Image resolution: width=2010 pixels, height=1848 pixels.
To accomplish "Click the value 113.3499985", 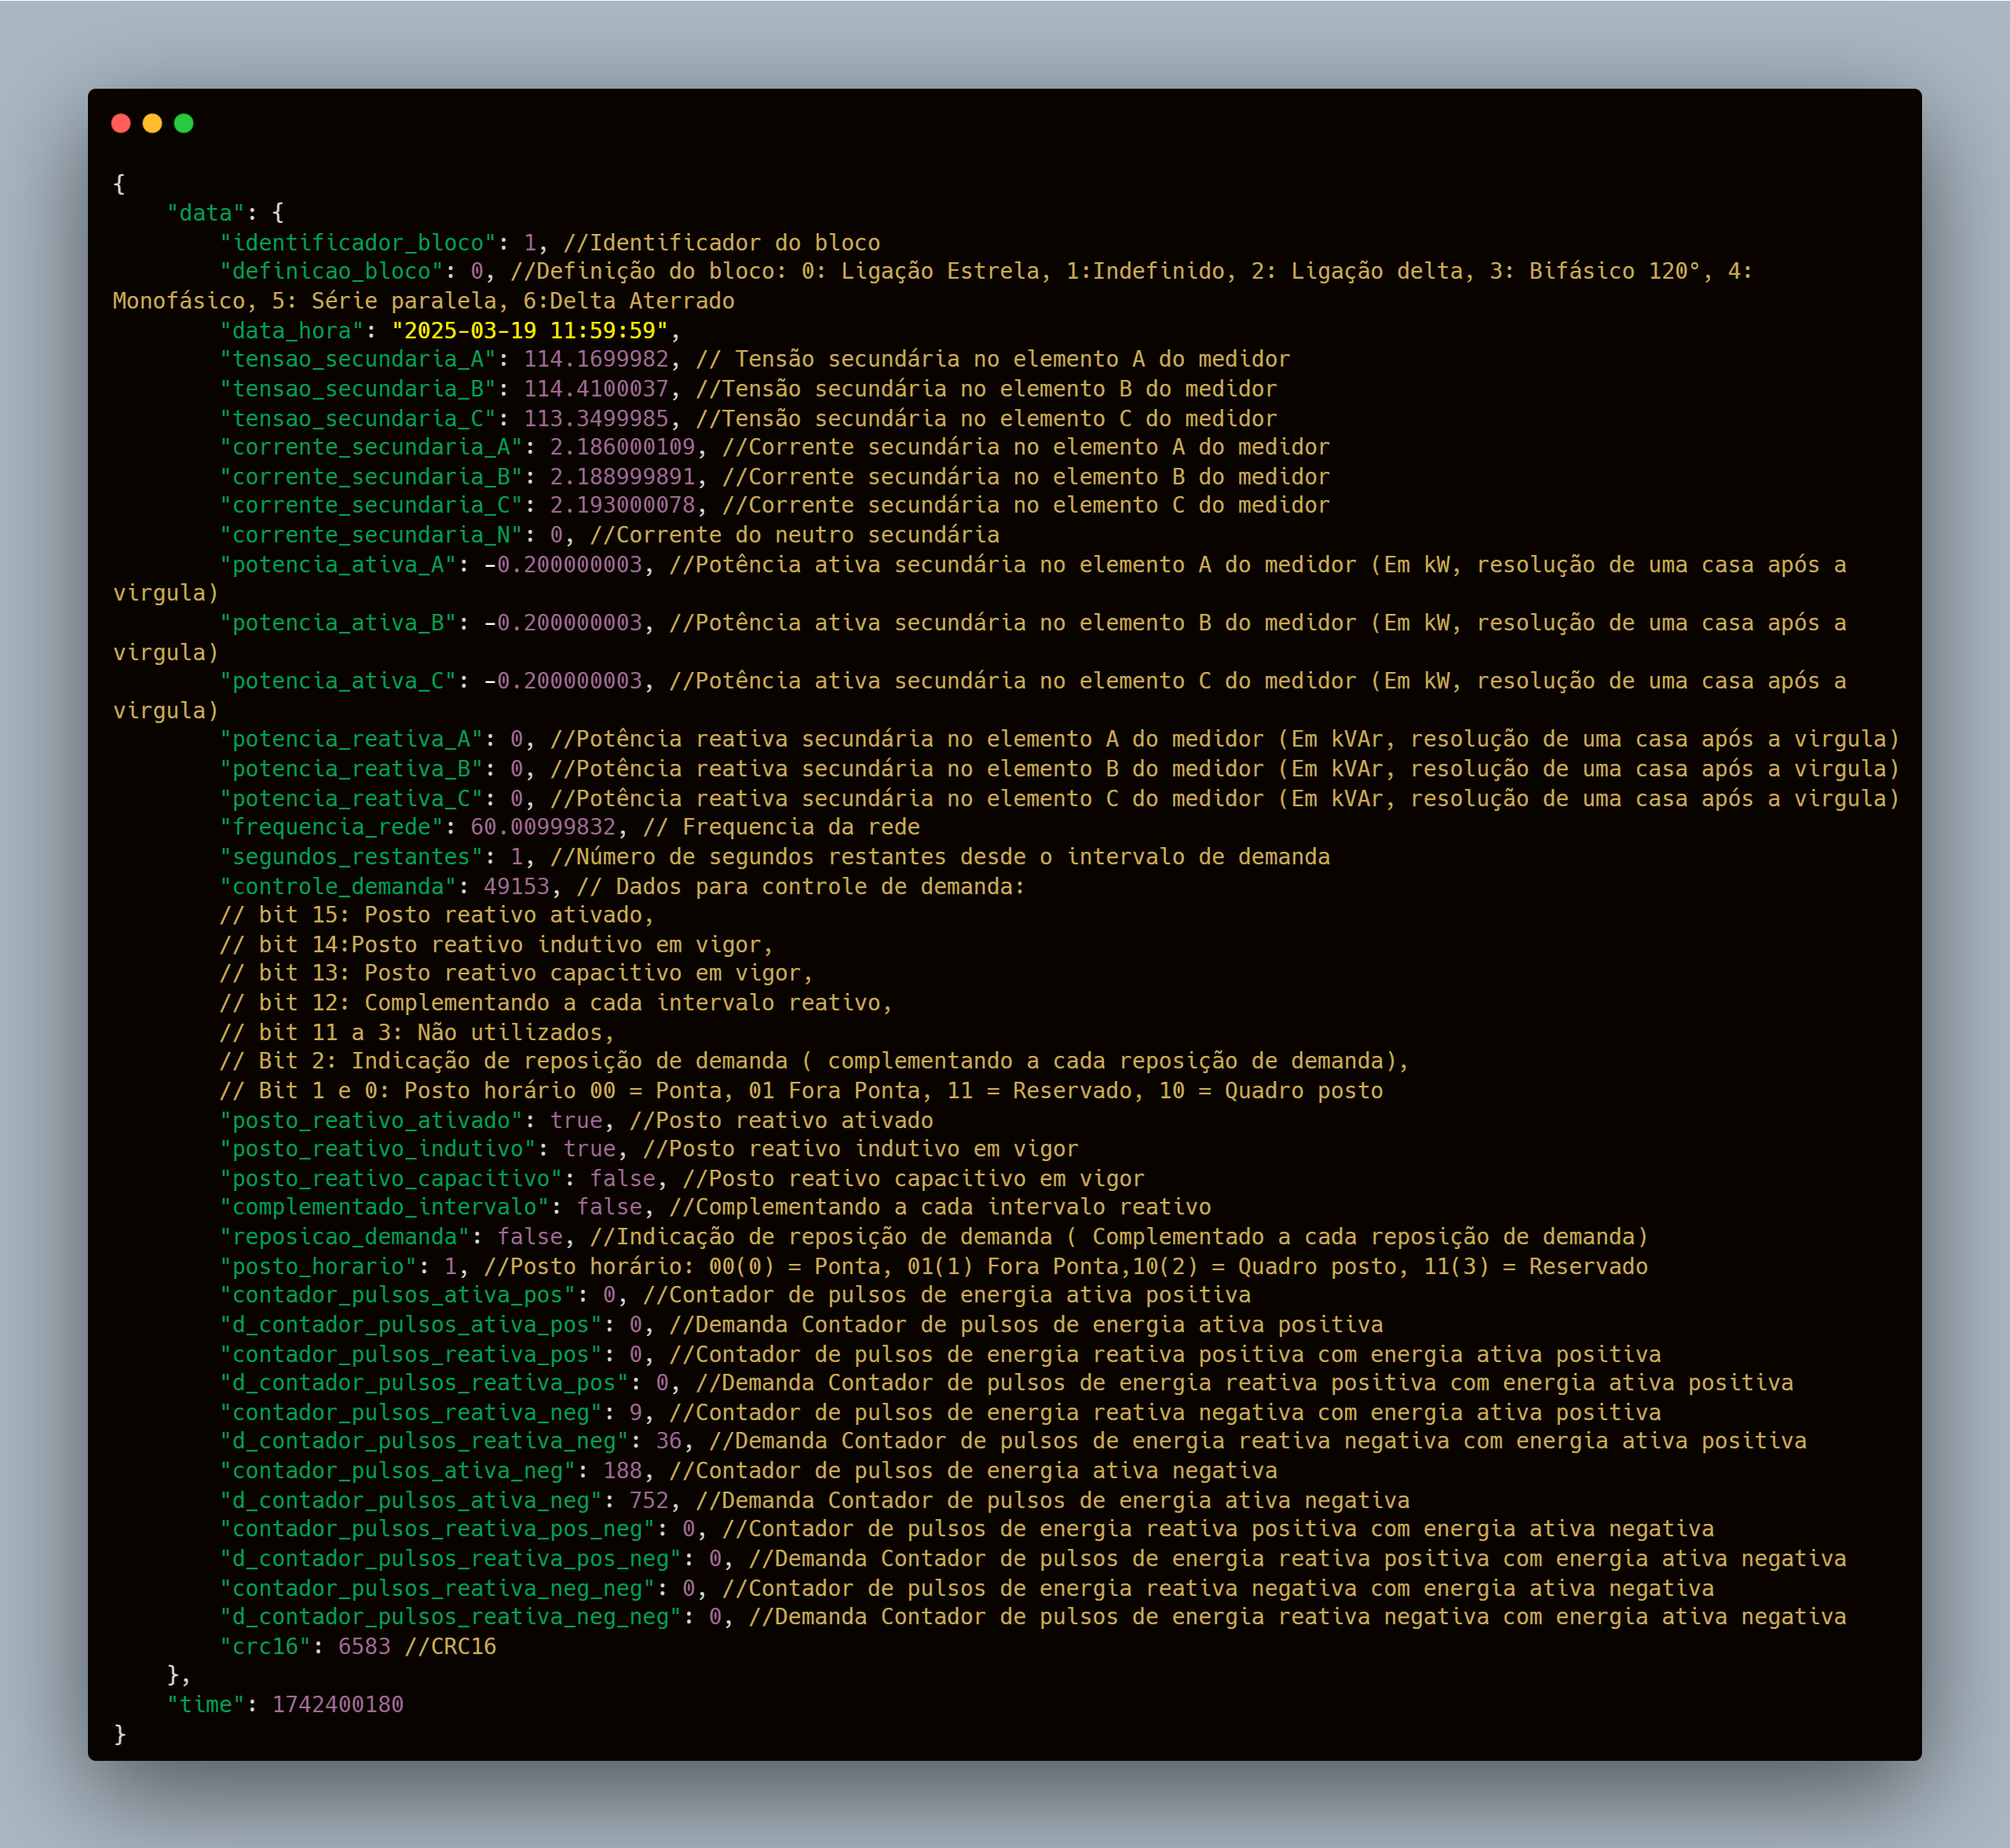I will tap(596, 419).
